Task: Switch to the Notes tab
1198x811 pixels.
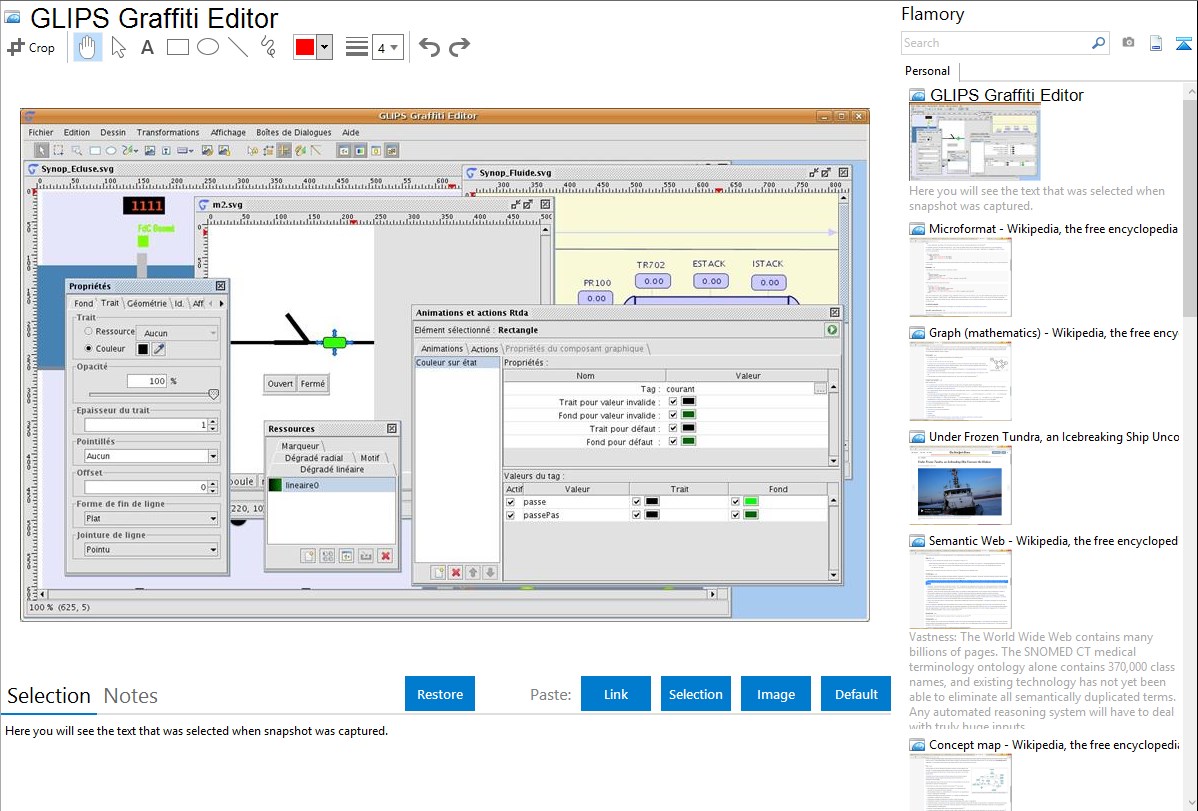Action: click(x=131, y=696)
